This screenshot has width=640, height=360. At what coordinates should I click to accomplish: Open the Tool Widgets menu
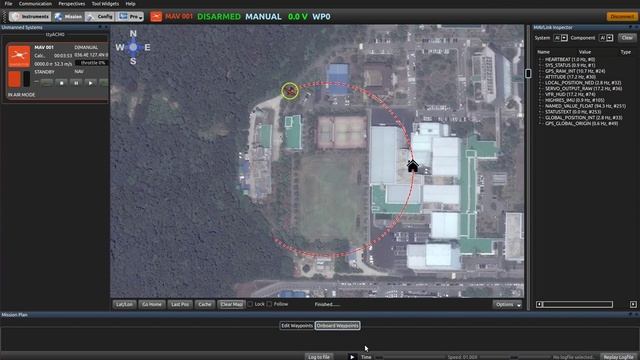pyautogui.click(x=105, y=4)
